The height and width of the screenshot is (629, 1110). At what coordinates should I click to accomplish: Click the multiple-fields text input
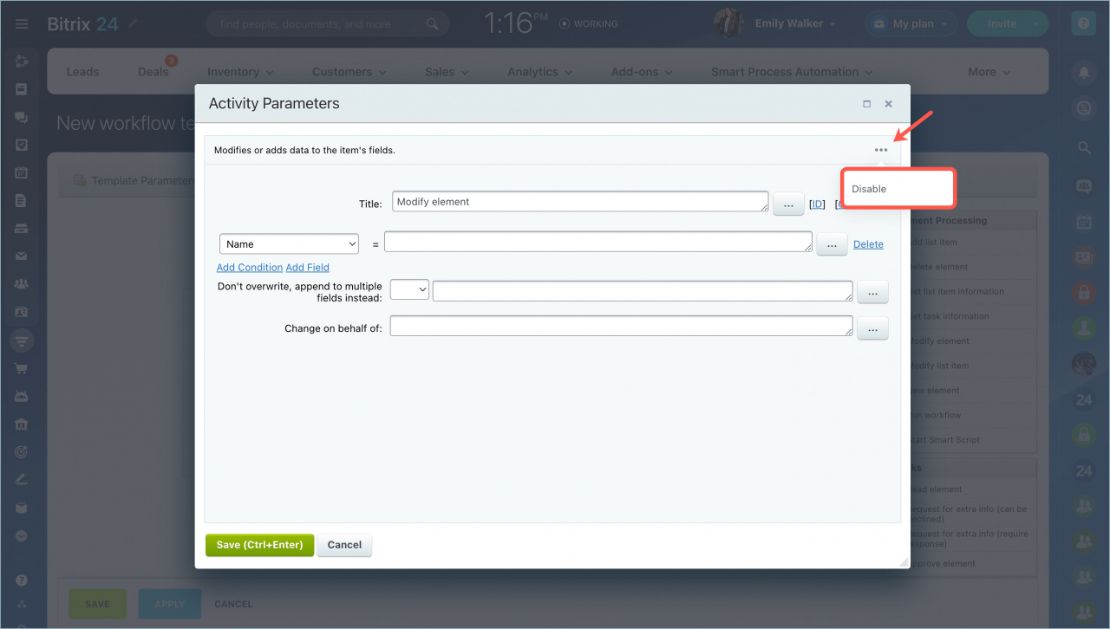643,291
